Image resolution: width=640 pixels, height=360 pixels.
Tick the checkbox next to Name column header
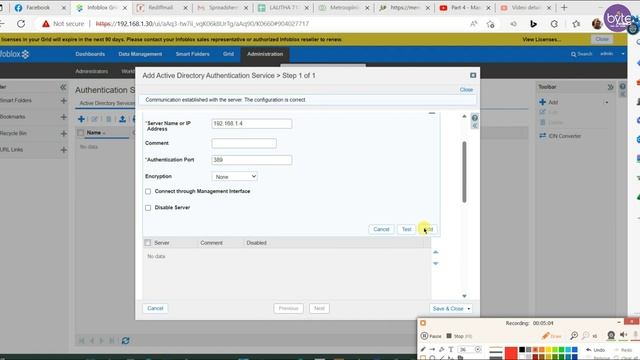point(80,133)
